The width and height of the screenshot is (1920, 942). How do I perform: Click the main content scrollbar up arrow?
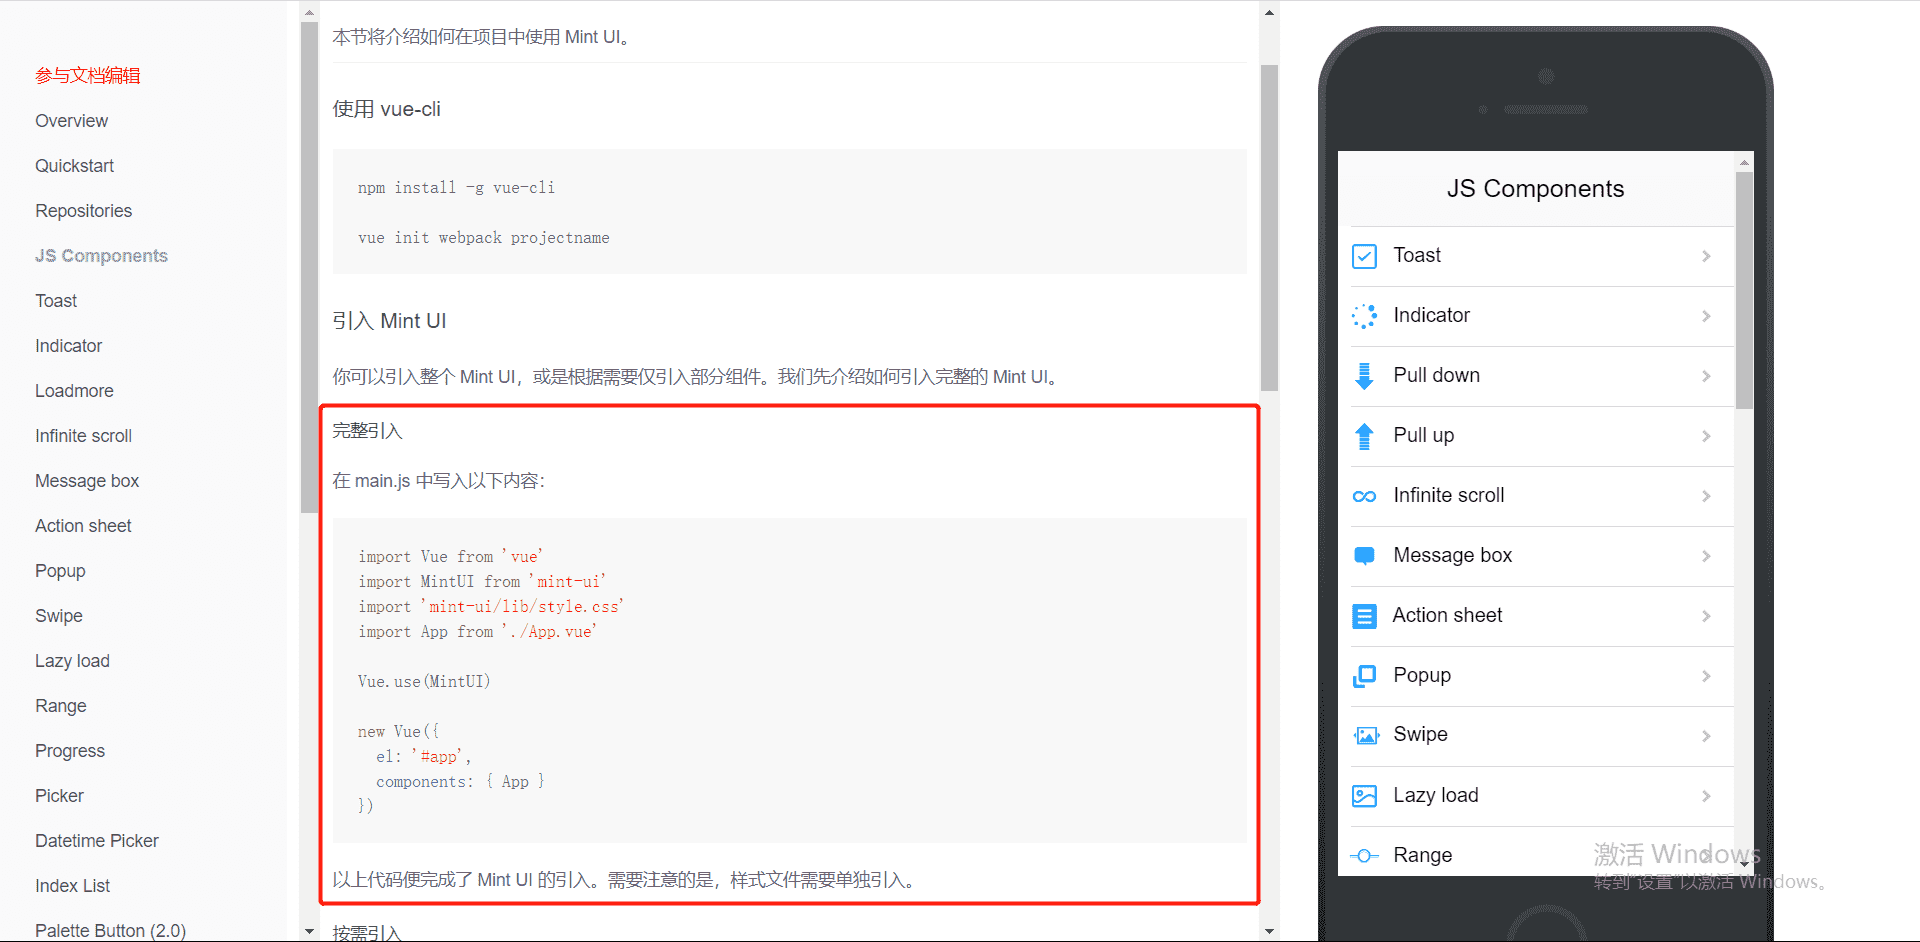click(x=1269, y=13)
